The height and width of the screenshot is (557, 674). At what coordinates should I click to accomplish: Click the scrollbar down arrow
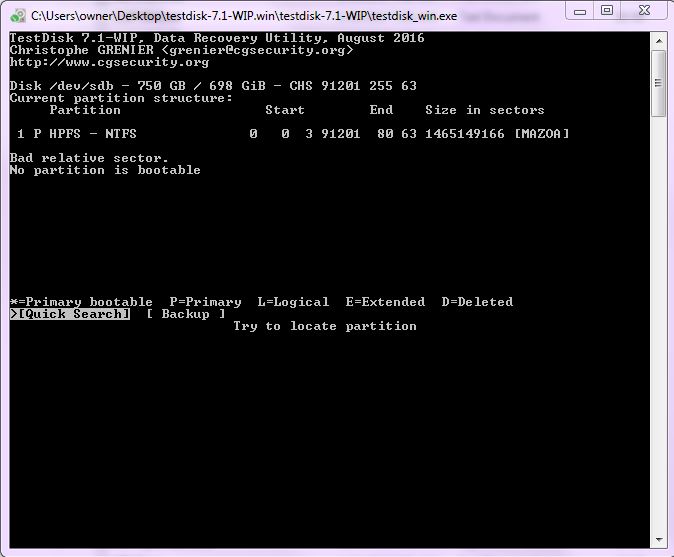(659, 540)
